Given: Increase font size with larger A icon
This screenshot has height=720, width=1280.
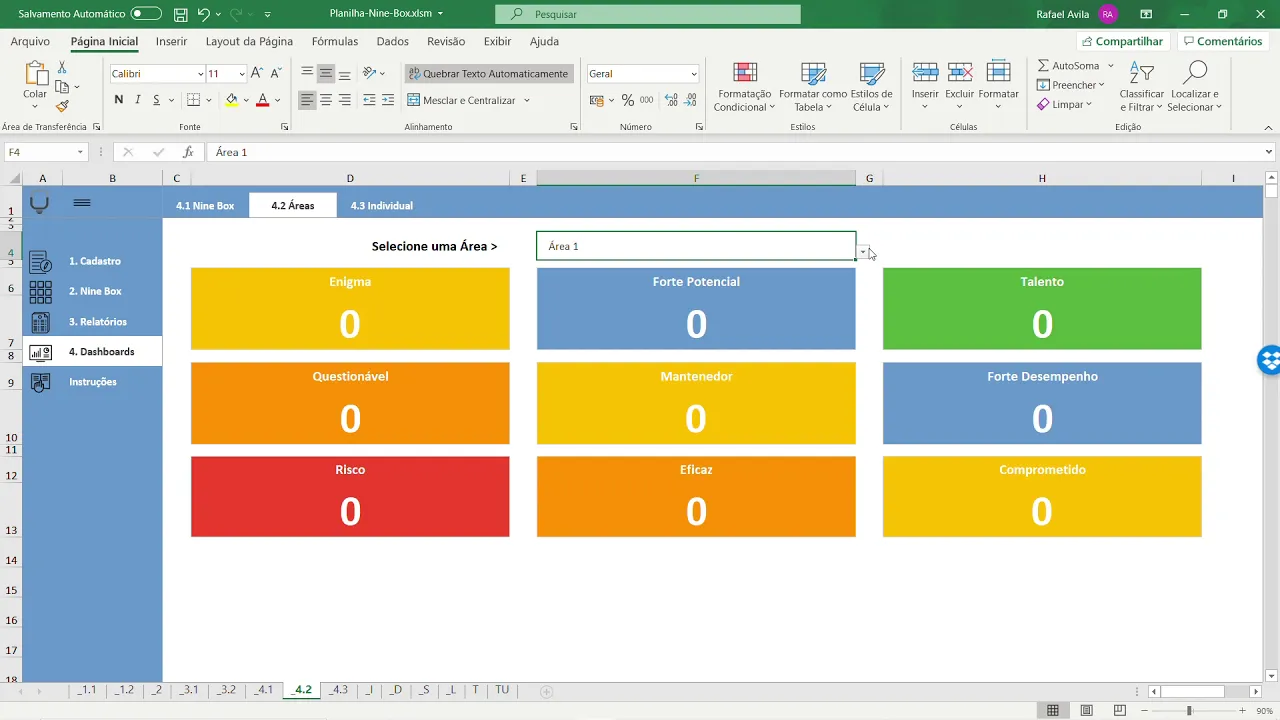Looking at the screenshot, I should click(x=257, y=73).
